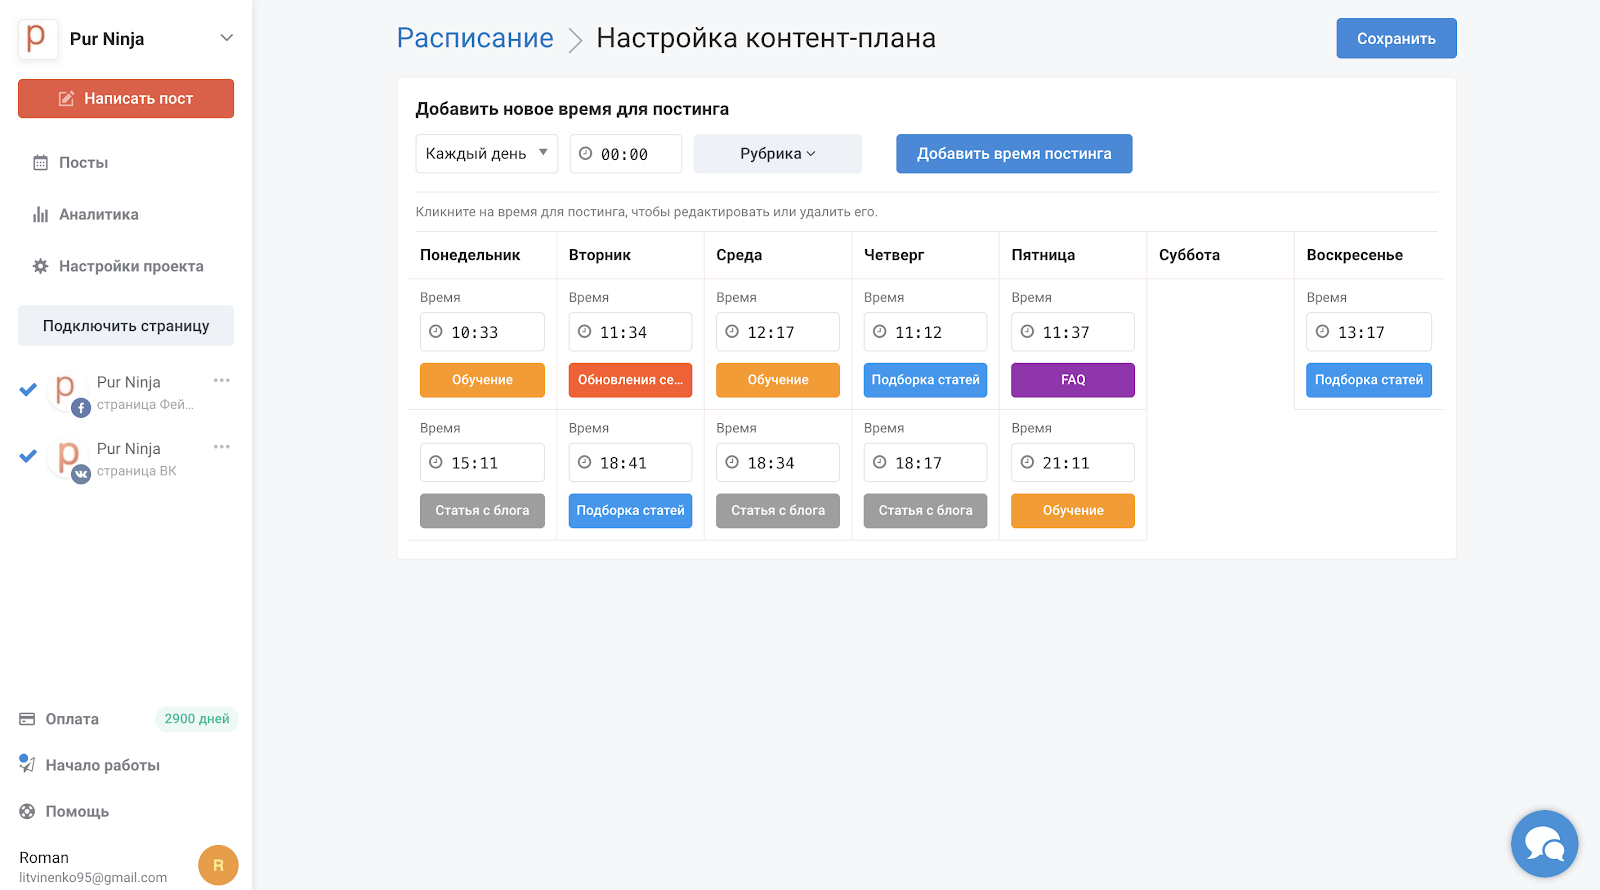Open the Посты menu item
1600x890 pixels.
(83, 163)
